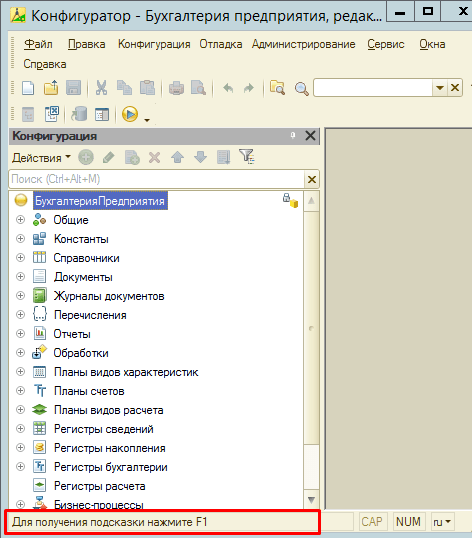Image resolution: width=472 pixels, height=538 pixels.
Task: Select the Регистры сведений item
Action: click(104, 429)
